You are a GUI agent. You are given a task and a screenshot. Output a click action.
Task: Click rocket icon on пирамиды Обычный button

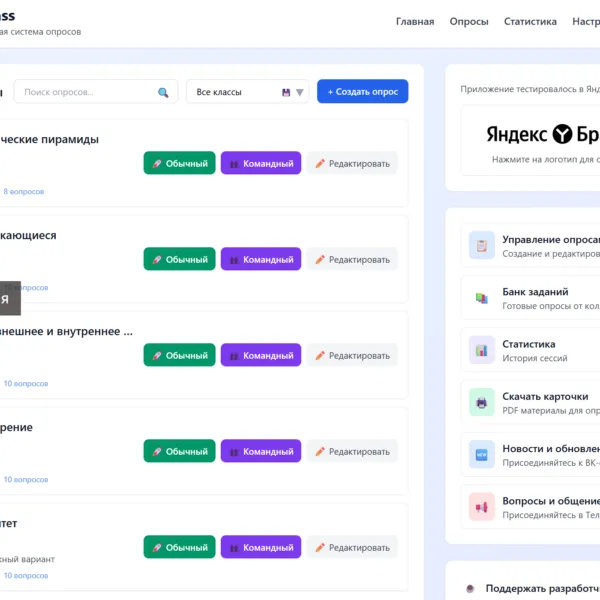coord(157,164)
